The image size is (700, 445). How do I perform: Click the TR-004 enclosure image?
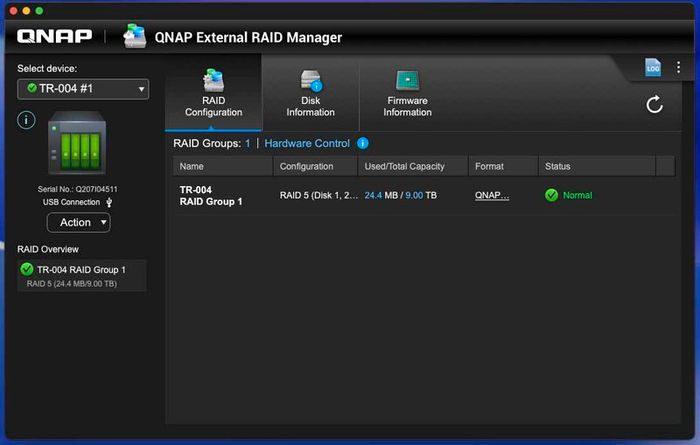(77, 143)
